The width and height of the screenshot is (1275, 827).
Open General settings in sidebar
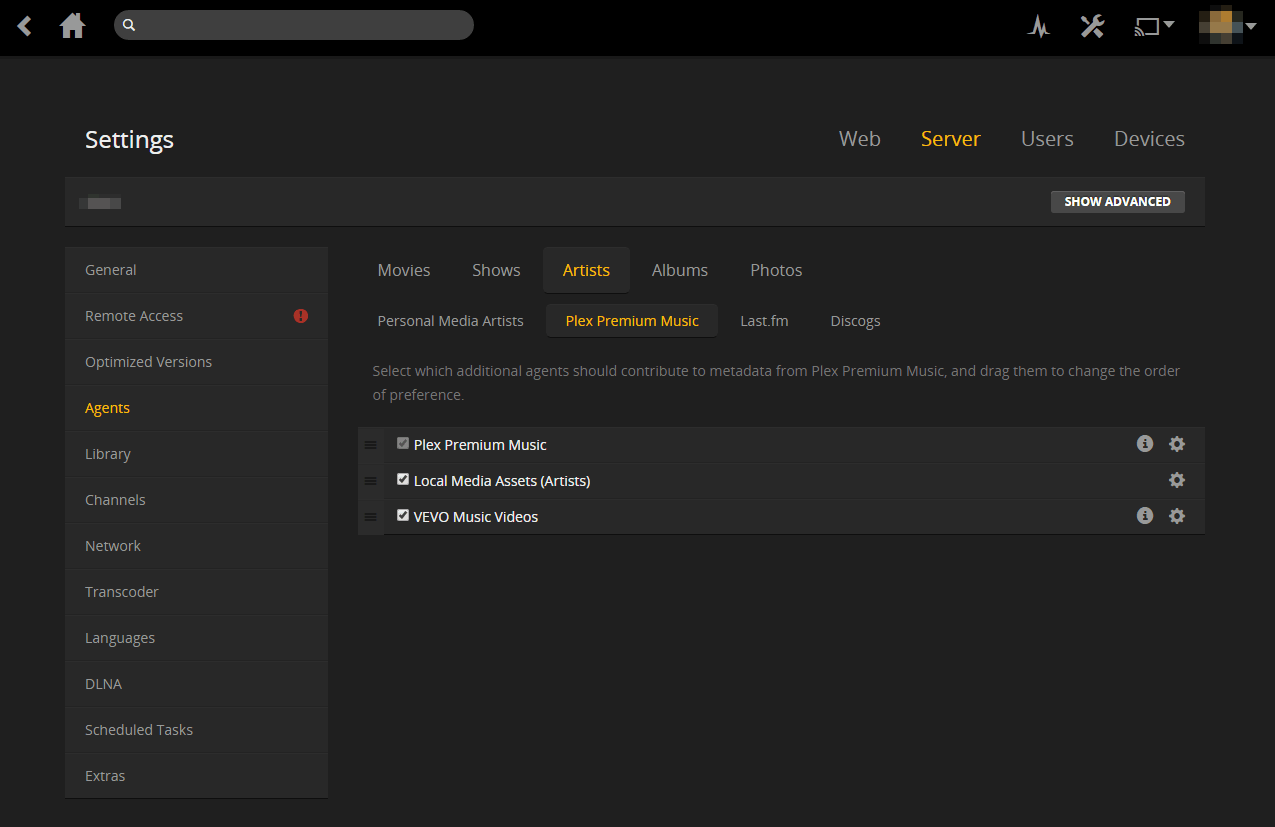(x=196, y=270)
